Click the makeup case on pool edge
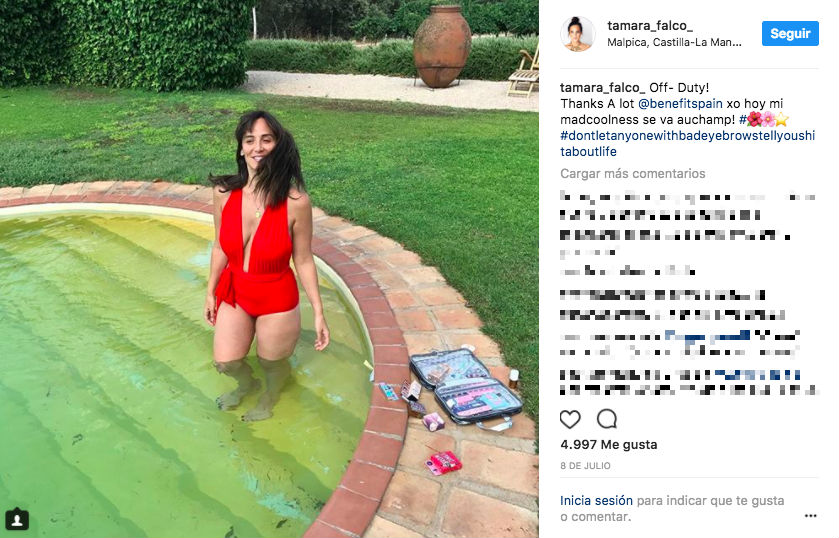Viewport: 839px width, 538px height. pos(466,387)
